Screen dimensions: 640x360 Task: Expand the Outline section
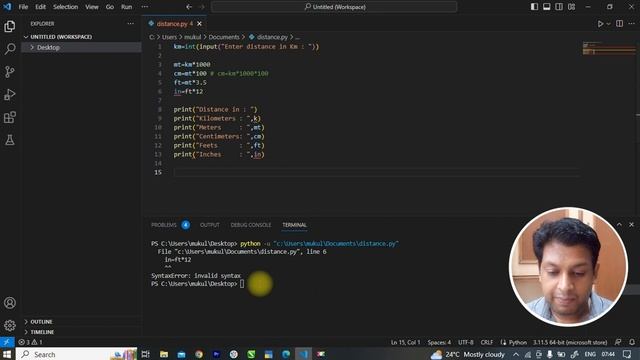(x=81, y=322)
